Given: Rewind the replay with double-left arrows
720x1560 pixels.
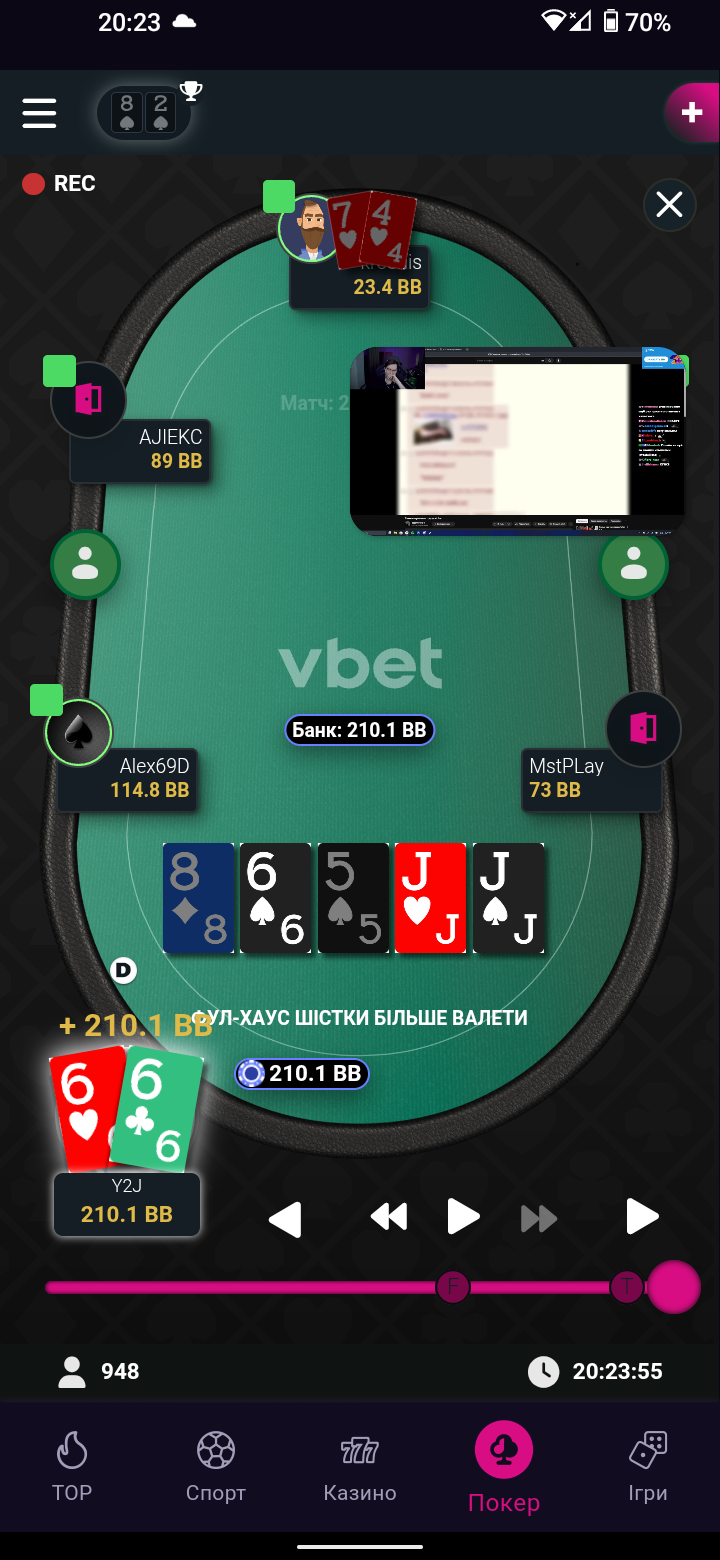Looking at the screenshot, I should (x=389, y=1217).
